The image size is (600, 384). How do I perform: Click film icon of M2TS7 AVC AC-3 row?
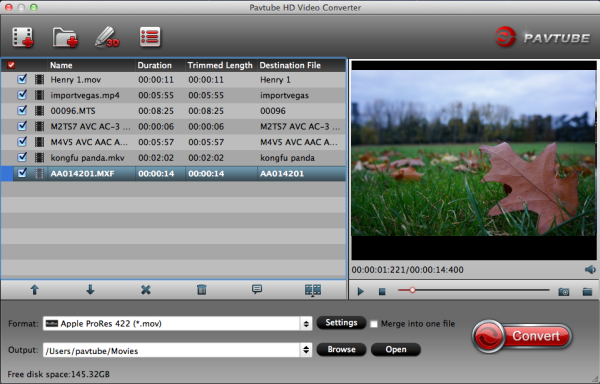39,127
